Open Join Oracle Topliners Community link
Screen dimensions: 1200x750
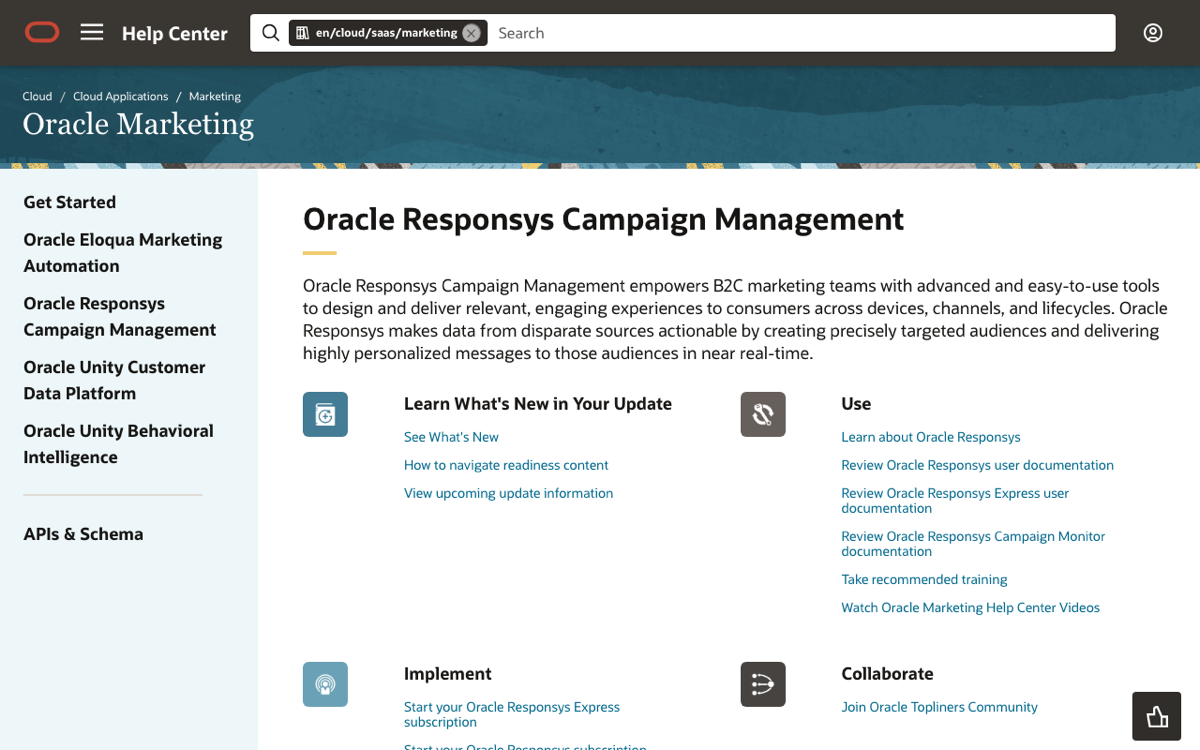939,707
